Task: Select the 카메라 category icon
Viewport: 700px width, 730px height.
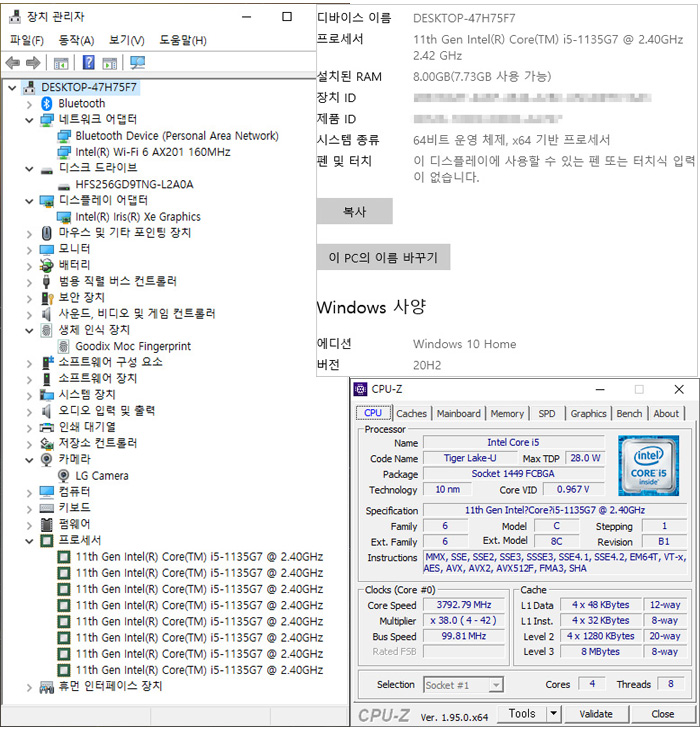Action: point(47,460)
